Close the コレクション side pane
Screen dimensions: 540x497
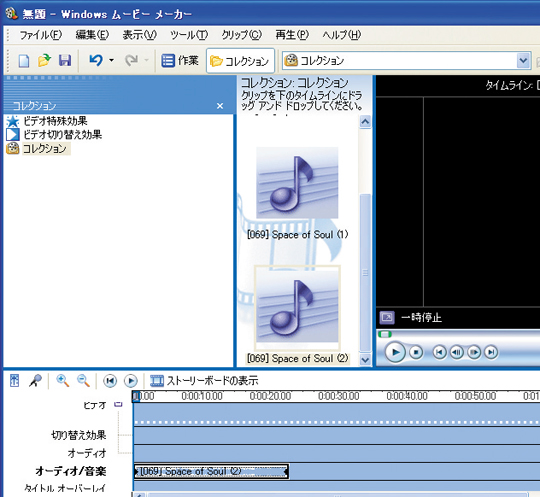[220, 106]
